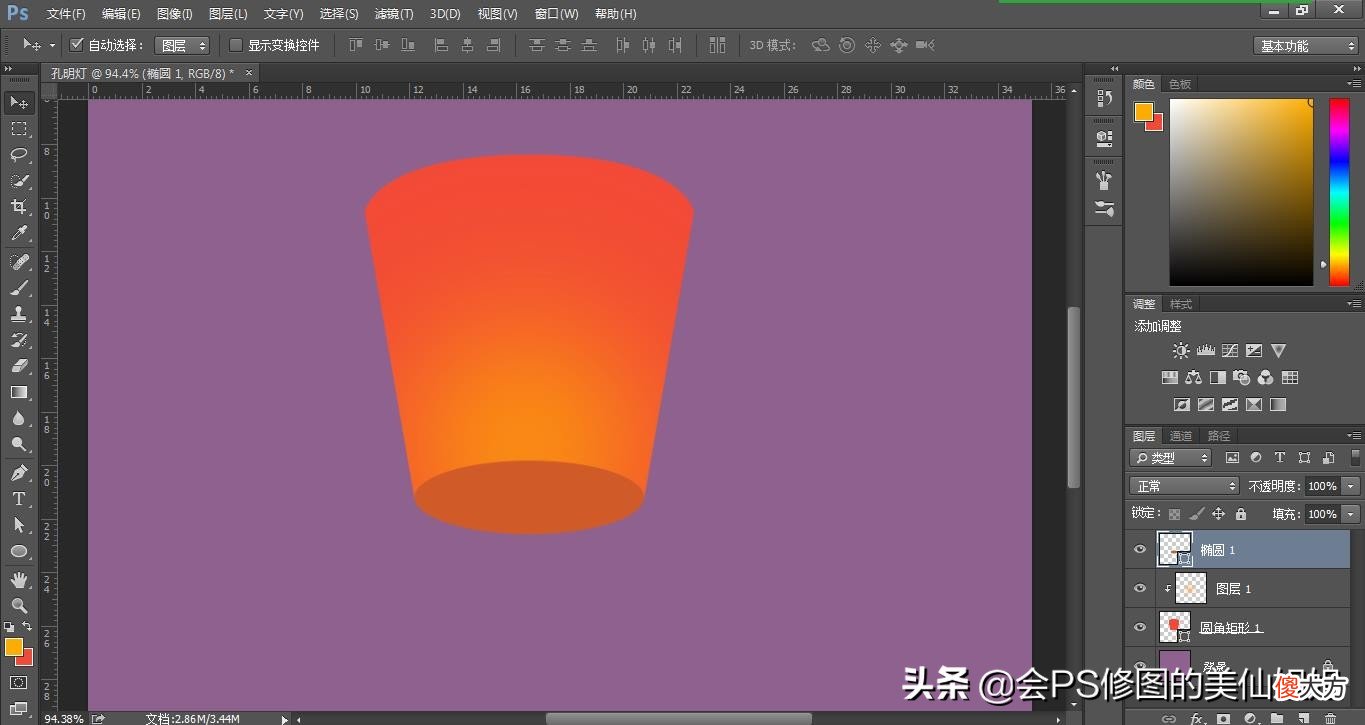Switch to the 路径 tab
Image resolution: width=1365 pixels, height=725 pixels.
(x=1219, y=436)
